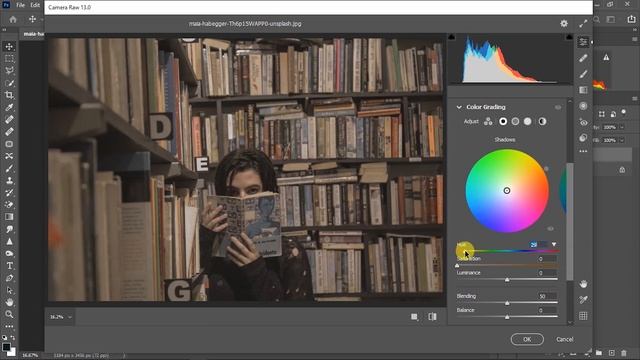Open the Camera Raw Presets panel
Screen dimensions: 640x360
point(583,138)
